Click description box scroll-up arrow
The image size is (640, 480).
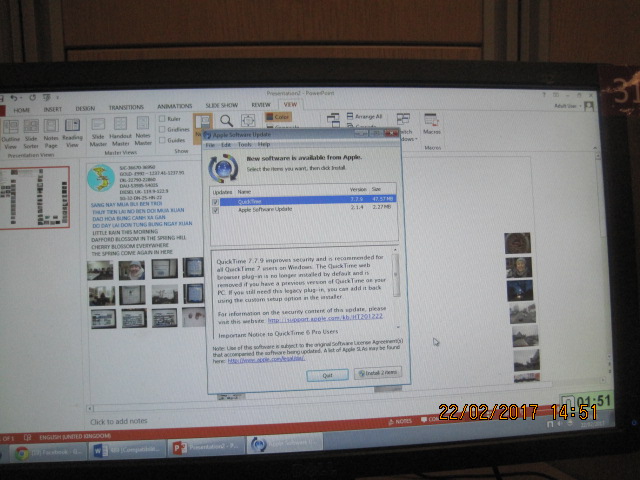(x=395, y=250)
